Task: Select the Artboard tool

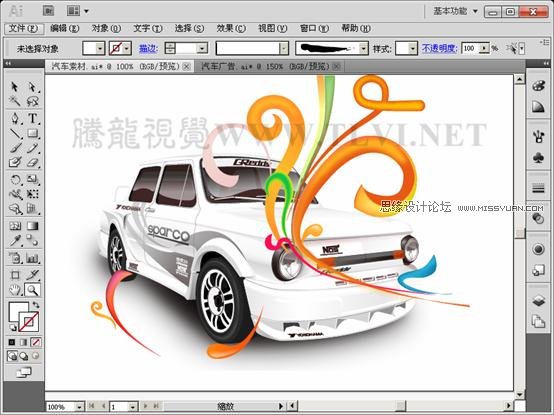Action: click(x=14, y=275)
